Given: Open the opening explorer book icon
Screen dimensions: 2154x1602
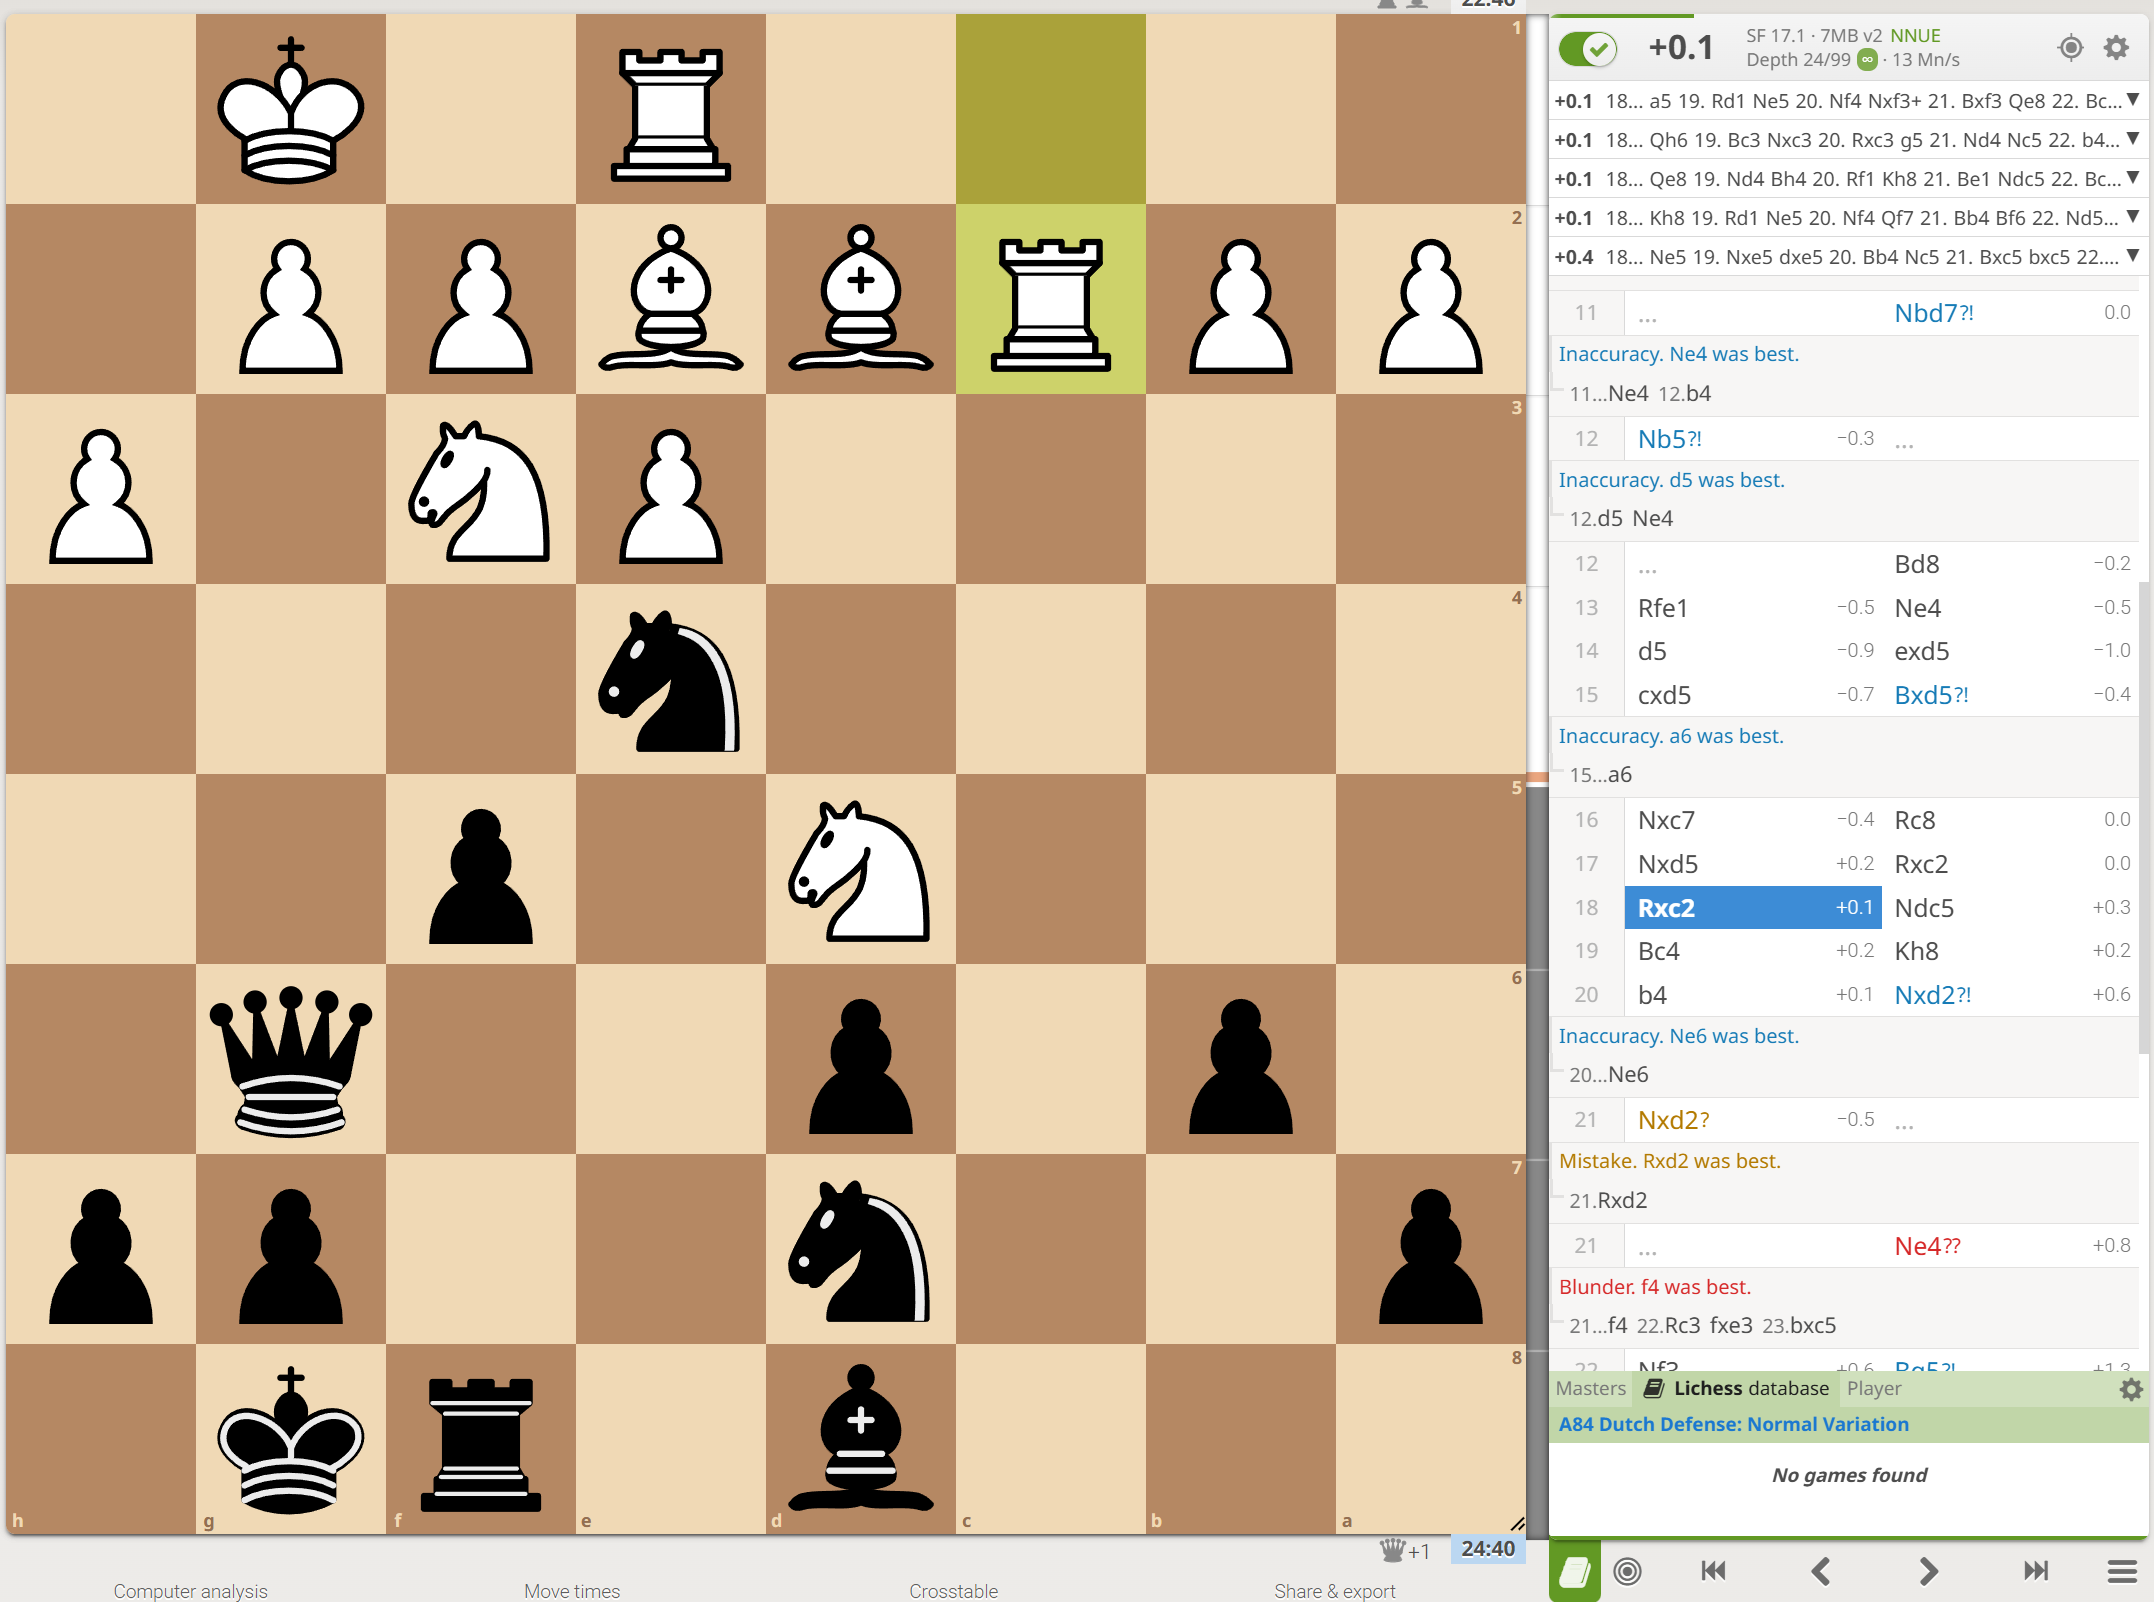Looking at the screenshot, I should click(x=1574, y=1571).
